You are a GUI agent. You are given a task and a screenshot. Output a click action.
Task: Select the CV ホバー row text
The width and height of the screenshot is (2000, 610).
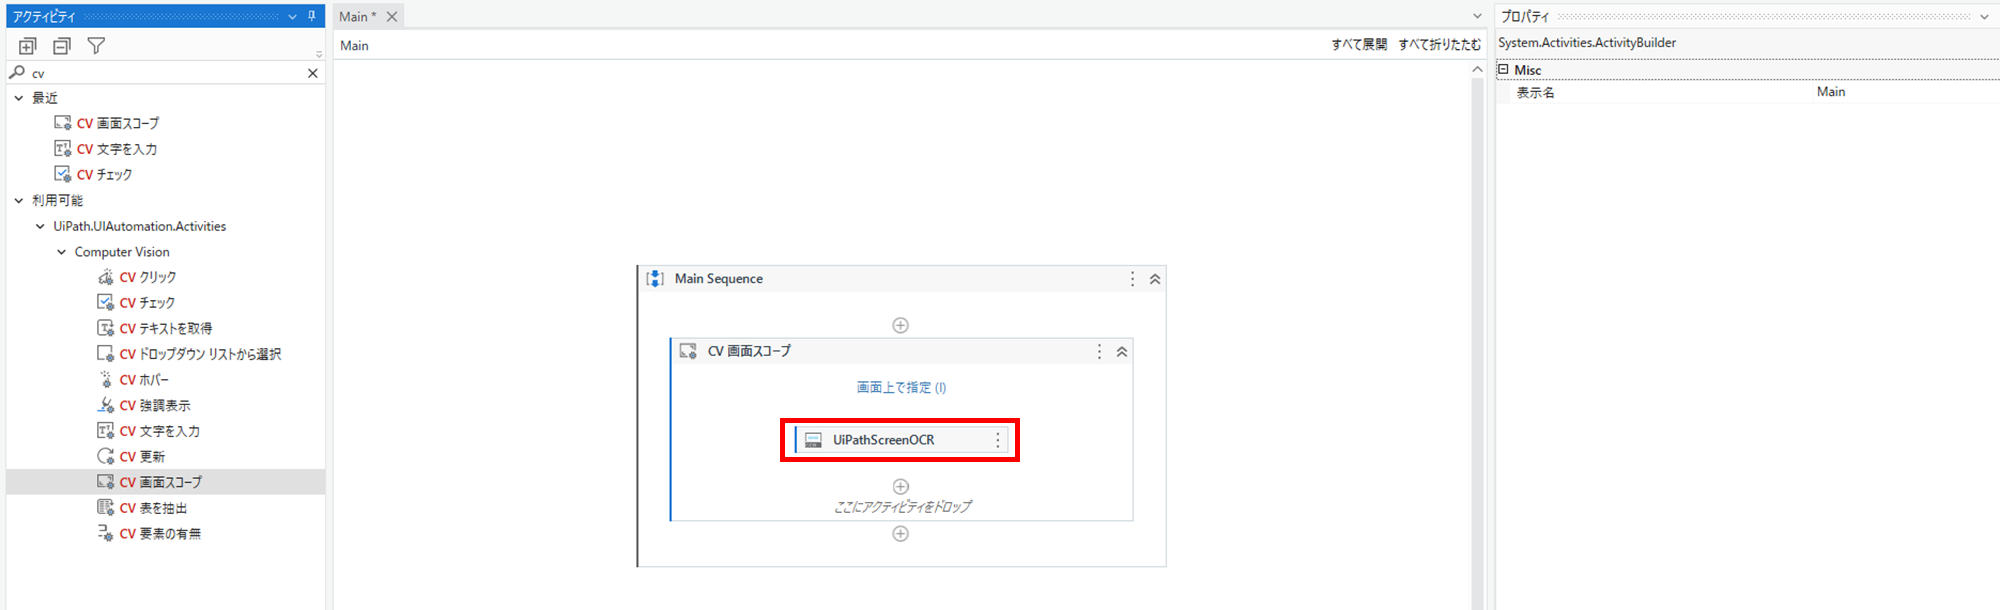[144, 380]
